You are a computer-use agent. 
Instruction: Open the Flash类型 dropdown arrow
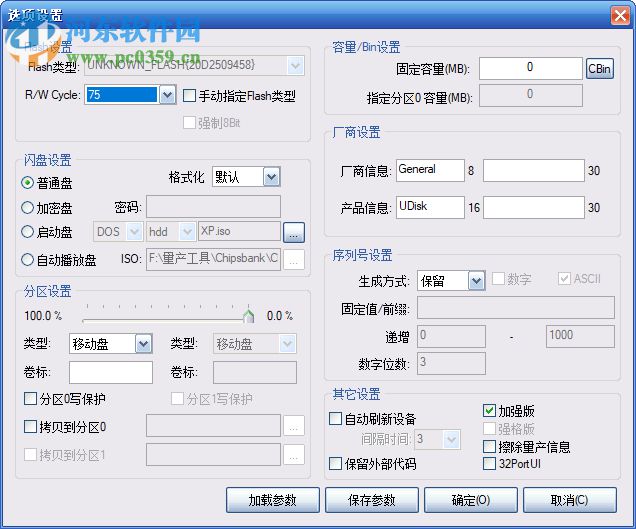[296, 66]
